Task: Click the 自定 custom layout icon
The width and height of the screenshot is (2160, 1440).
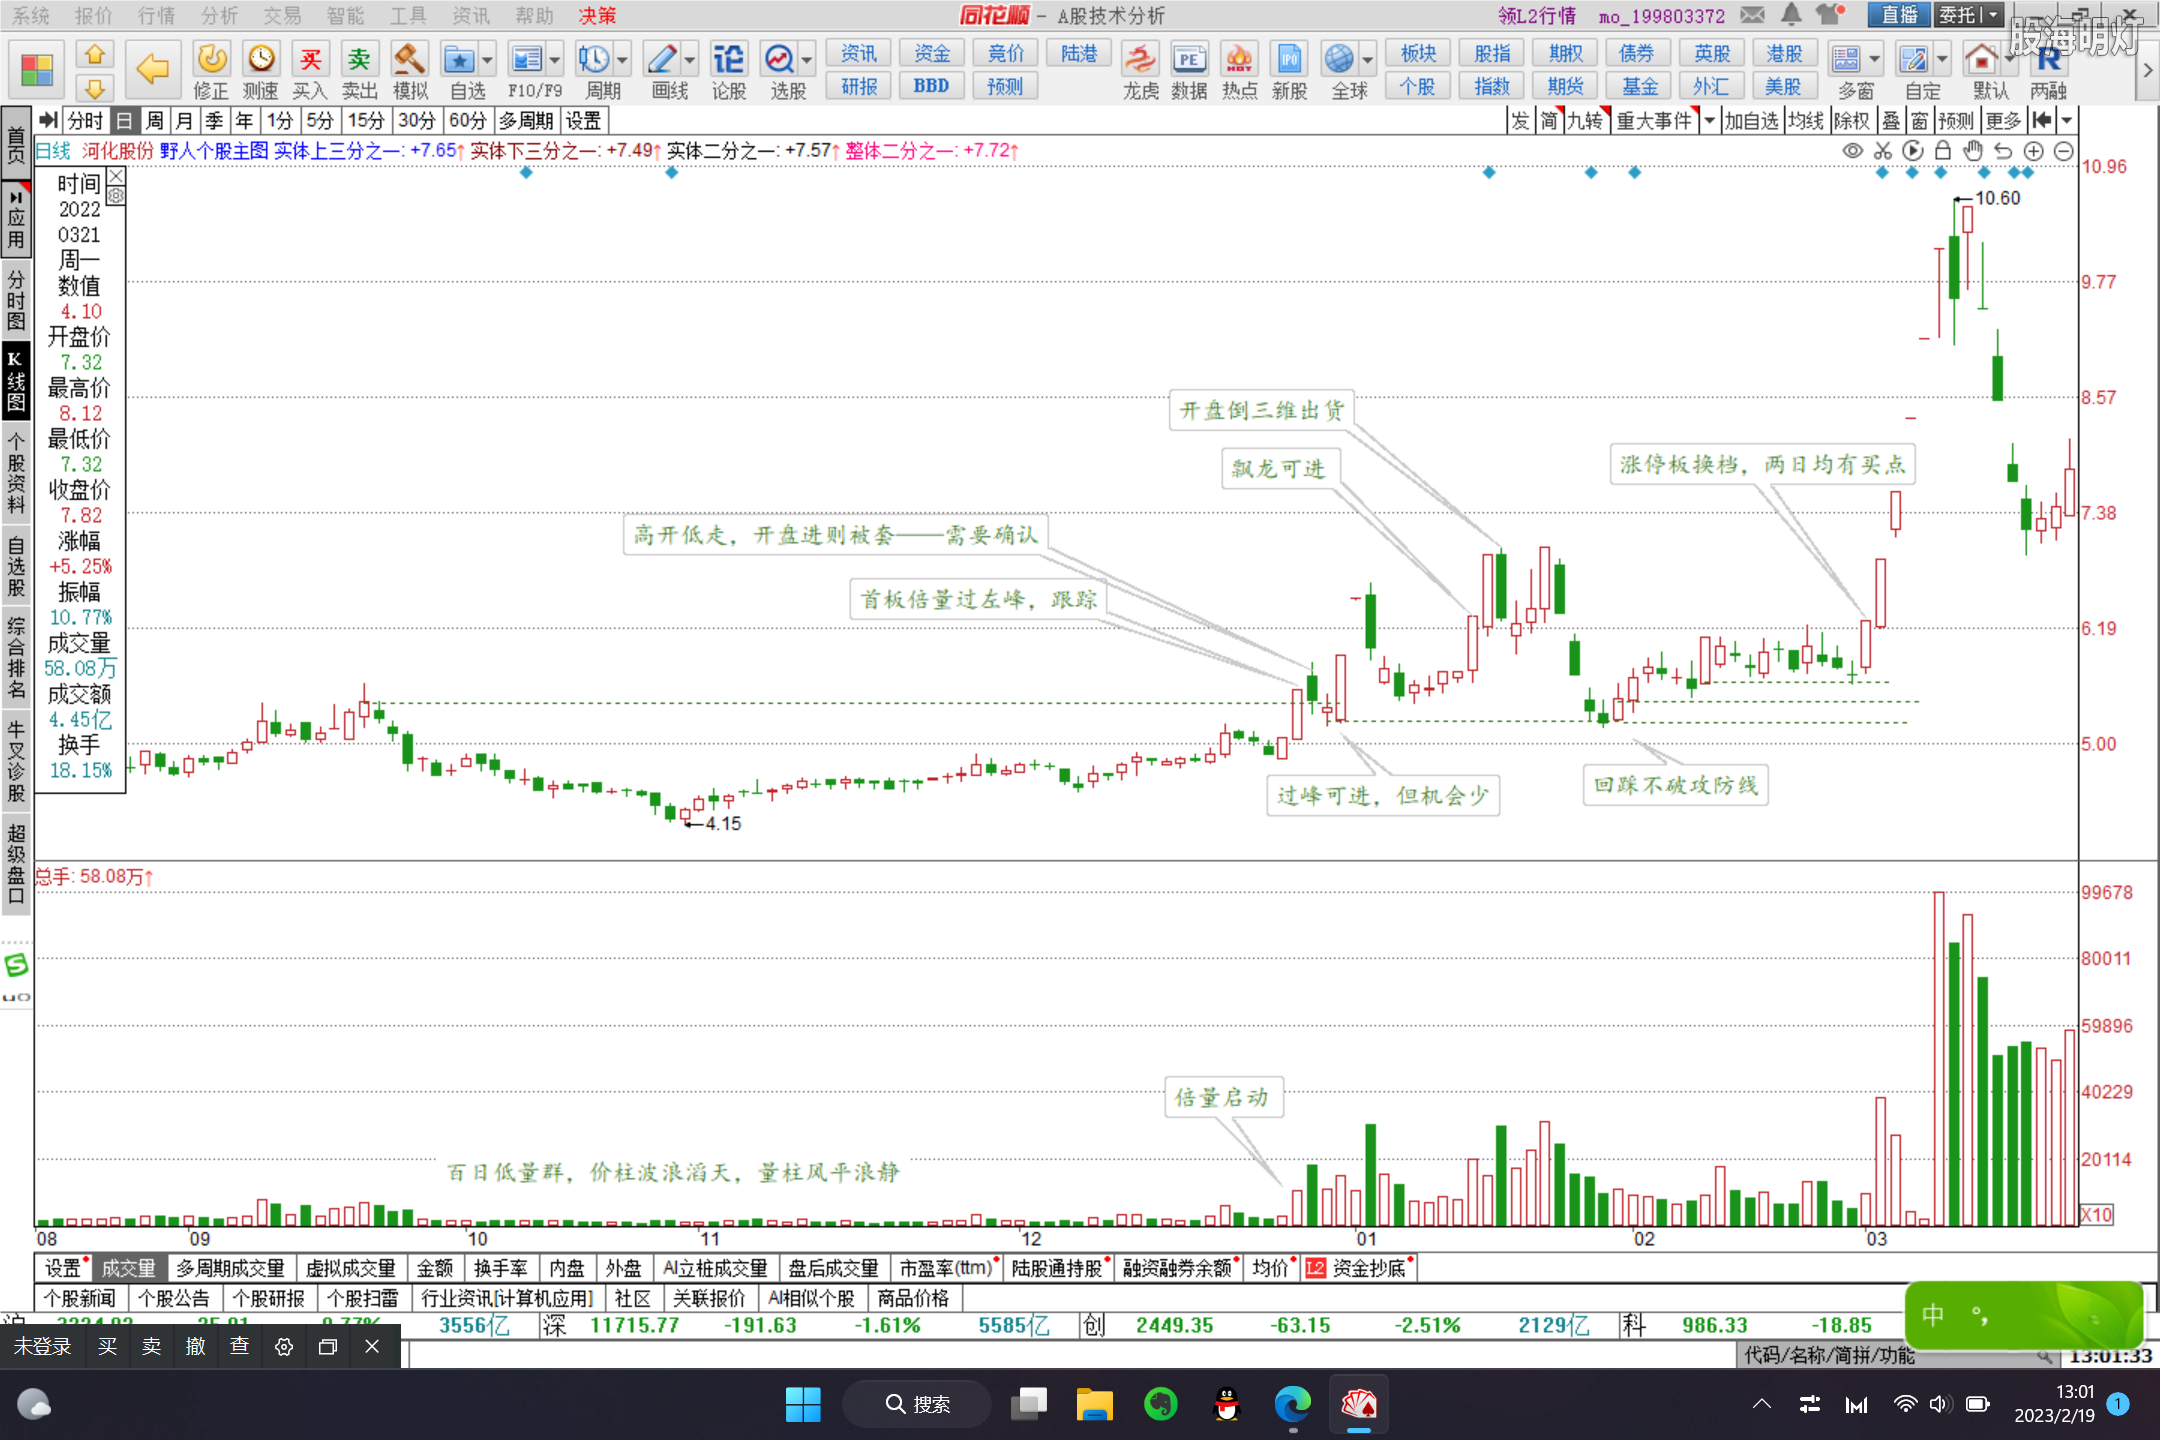Action: click(1914, 60)
